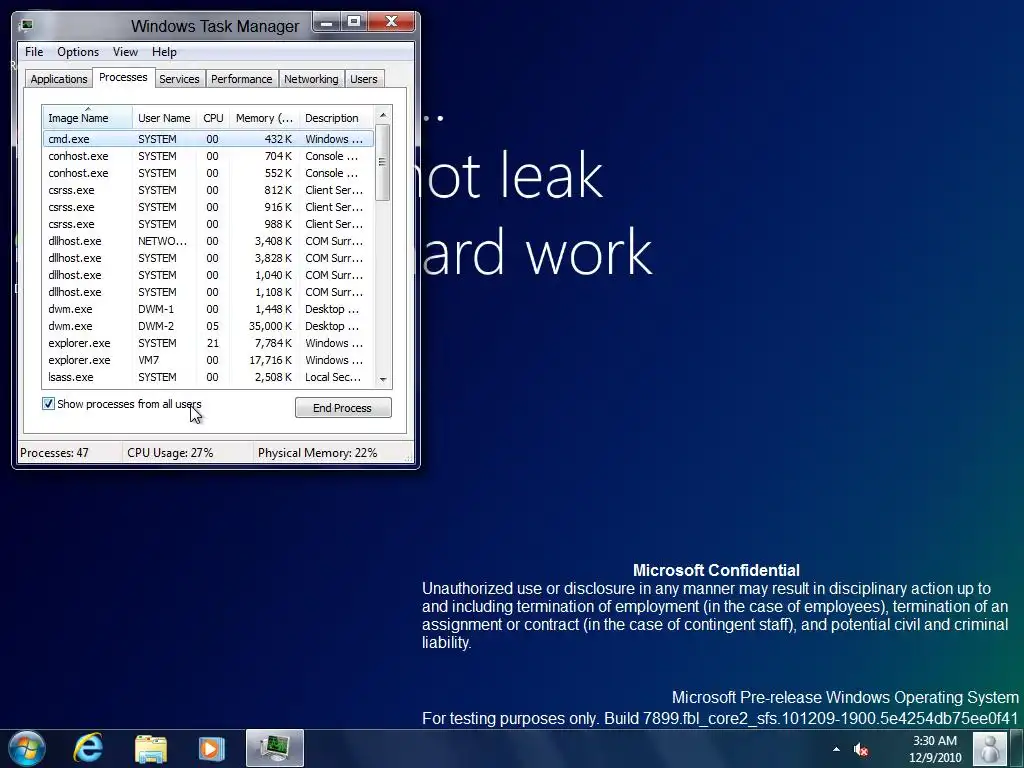The image size is (1024, 768).
Task: Select the lsass.exe process row
Action: [x=208, y=377]
